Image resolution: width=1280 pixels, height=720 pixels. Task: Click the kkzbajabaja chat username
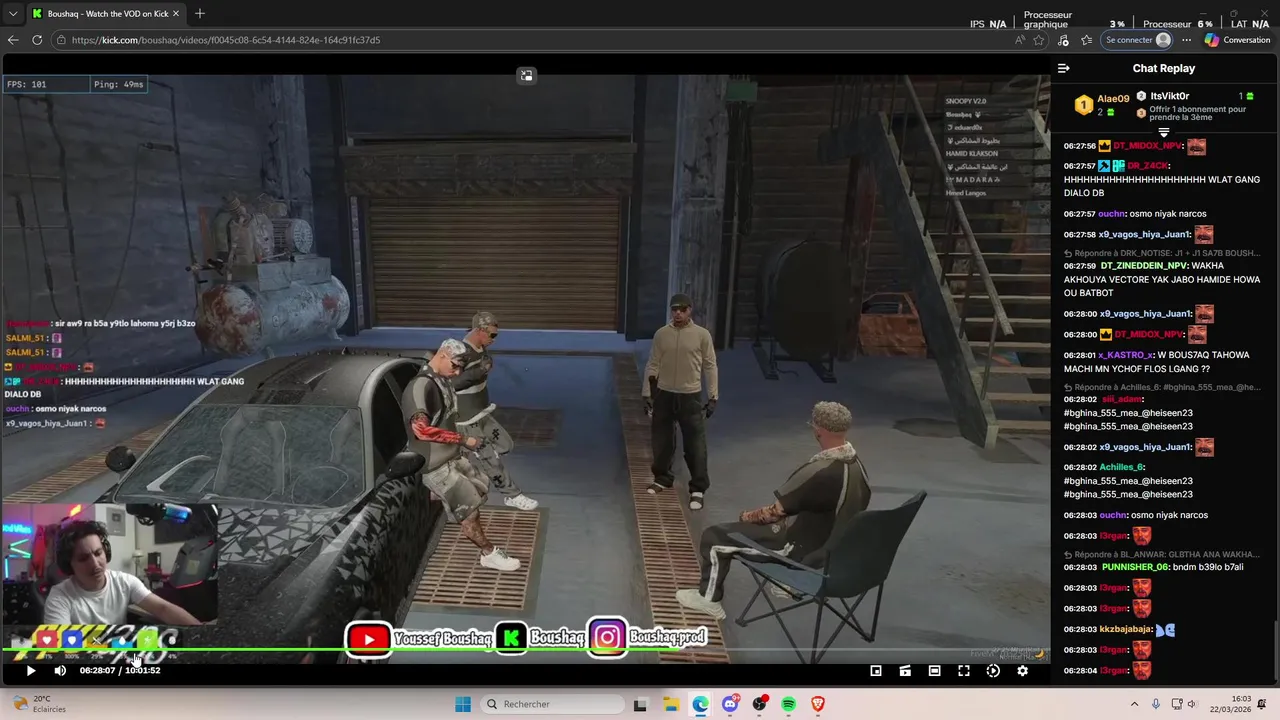click(1126, 629)
